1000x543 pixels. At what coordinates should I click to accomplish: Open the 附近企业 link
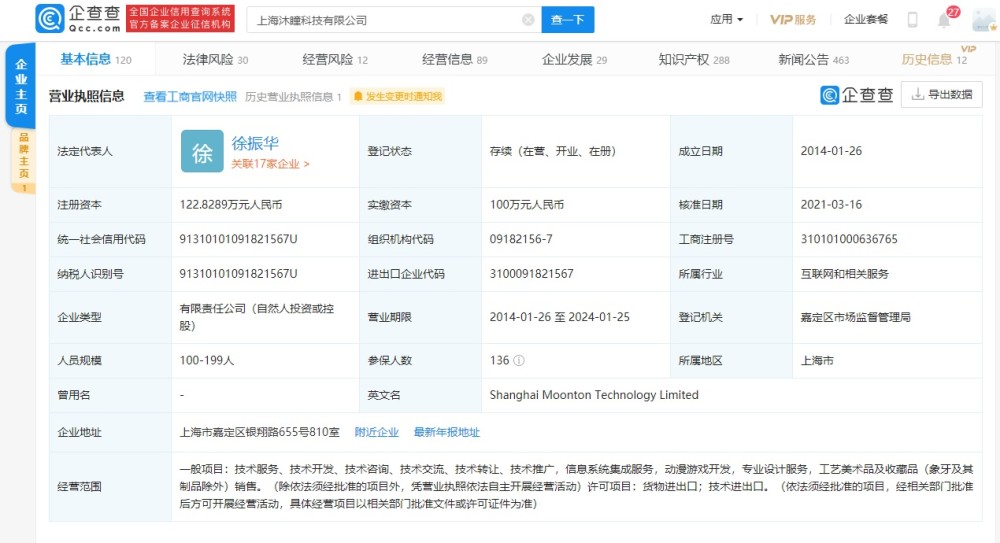tap(376, 432)
